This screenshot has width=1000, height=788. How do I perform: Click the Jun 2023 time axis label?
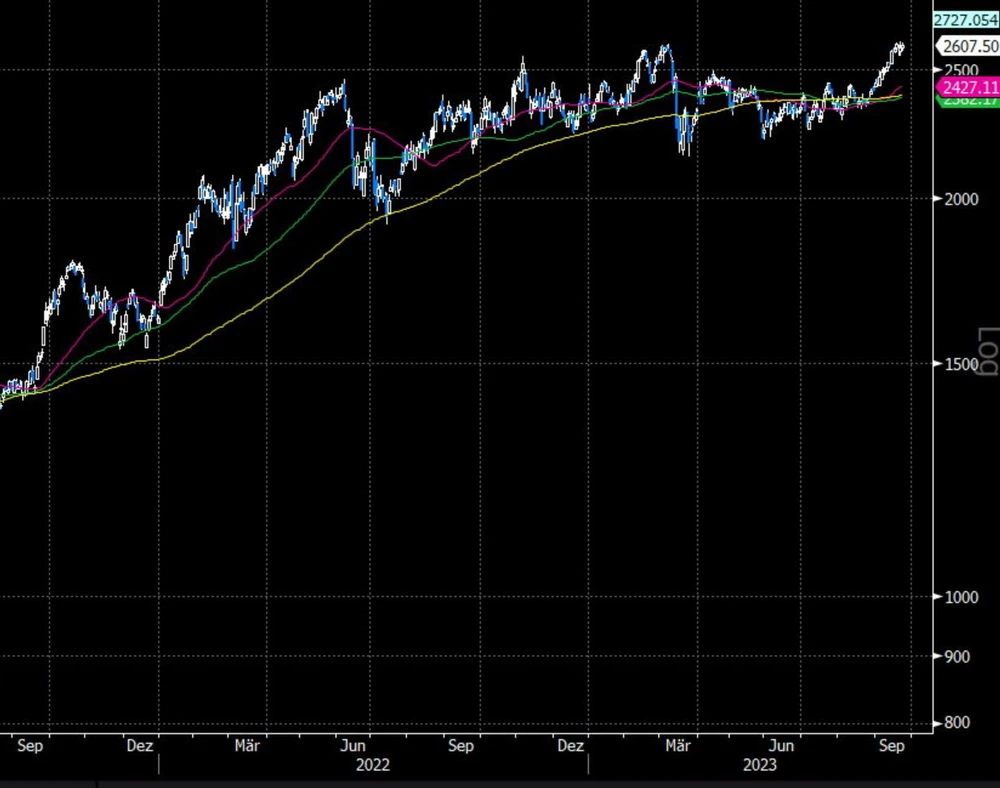(x=783, y=745)
